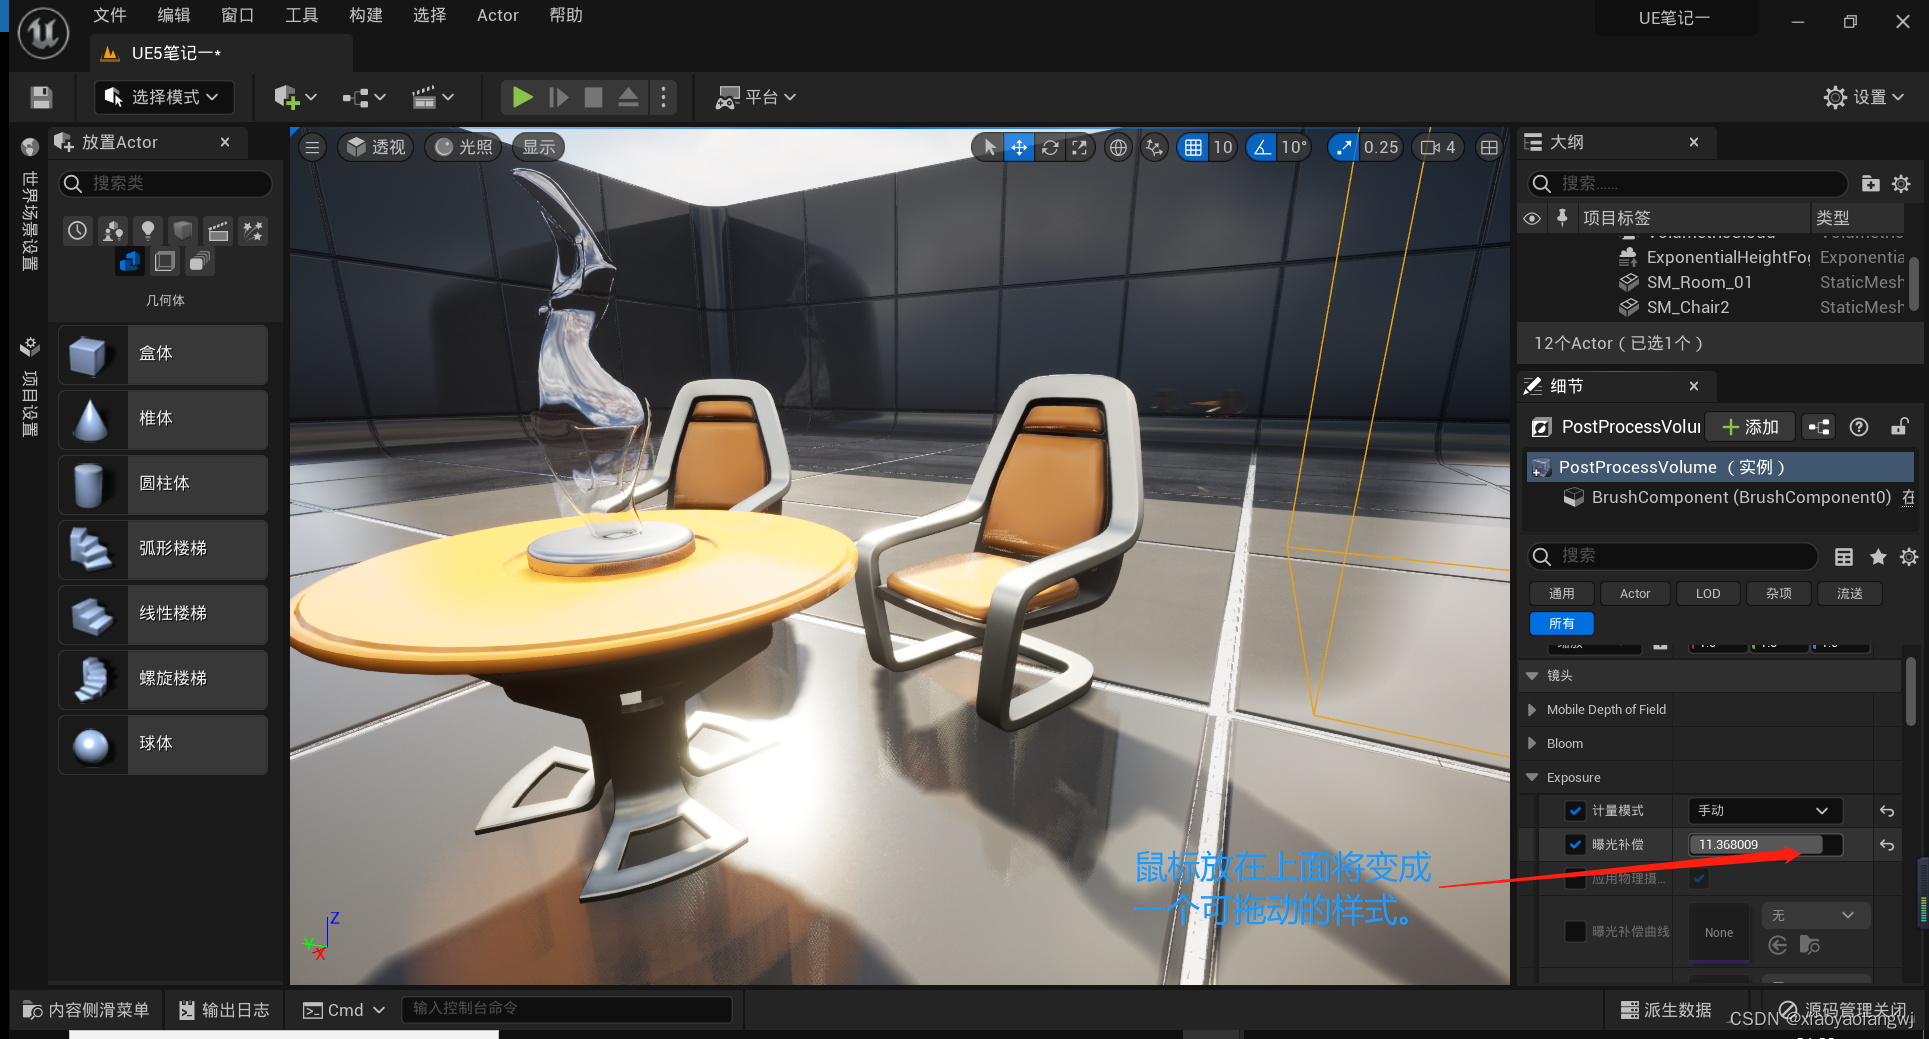Viewport: 1929px width, 1039px height.
Task: Choose the 圆柱体 cylinder geometry
Action: click(x=163, y=484)
